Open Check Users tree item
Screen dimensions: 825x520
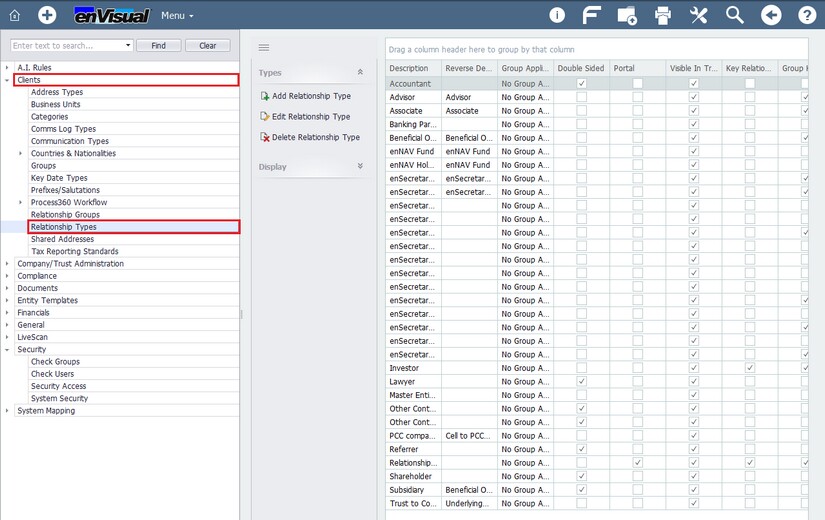[x=53, y=374]
